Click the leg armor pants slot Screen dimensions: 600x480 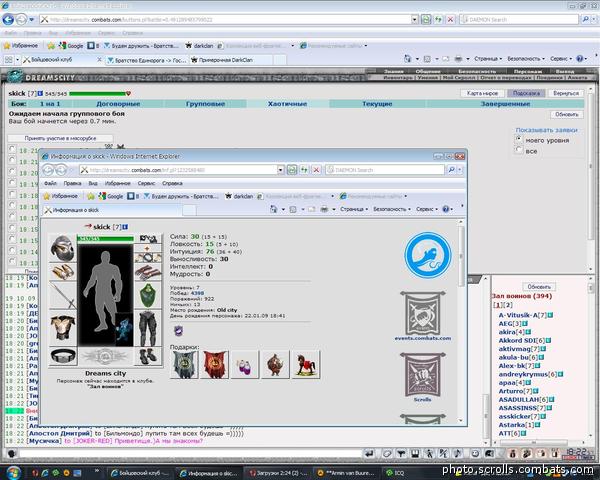coord(148,328)
